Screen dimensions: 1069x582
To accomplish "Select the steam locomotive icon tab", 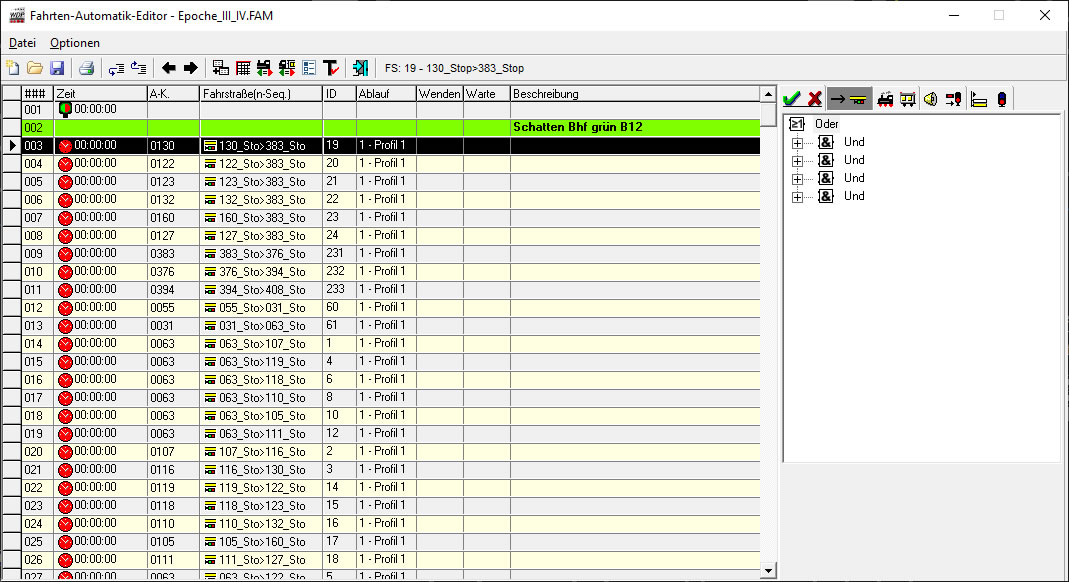I will [x=885, y=99].
